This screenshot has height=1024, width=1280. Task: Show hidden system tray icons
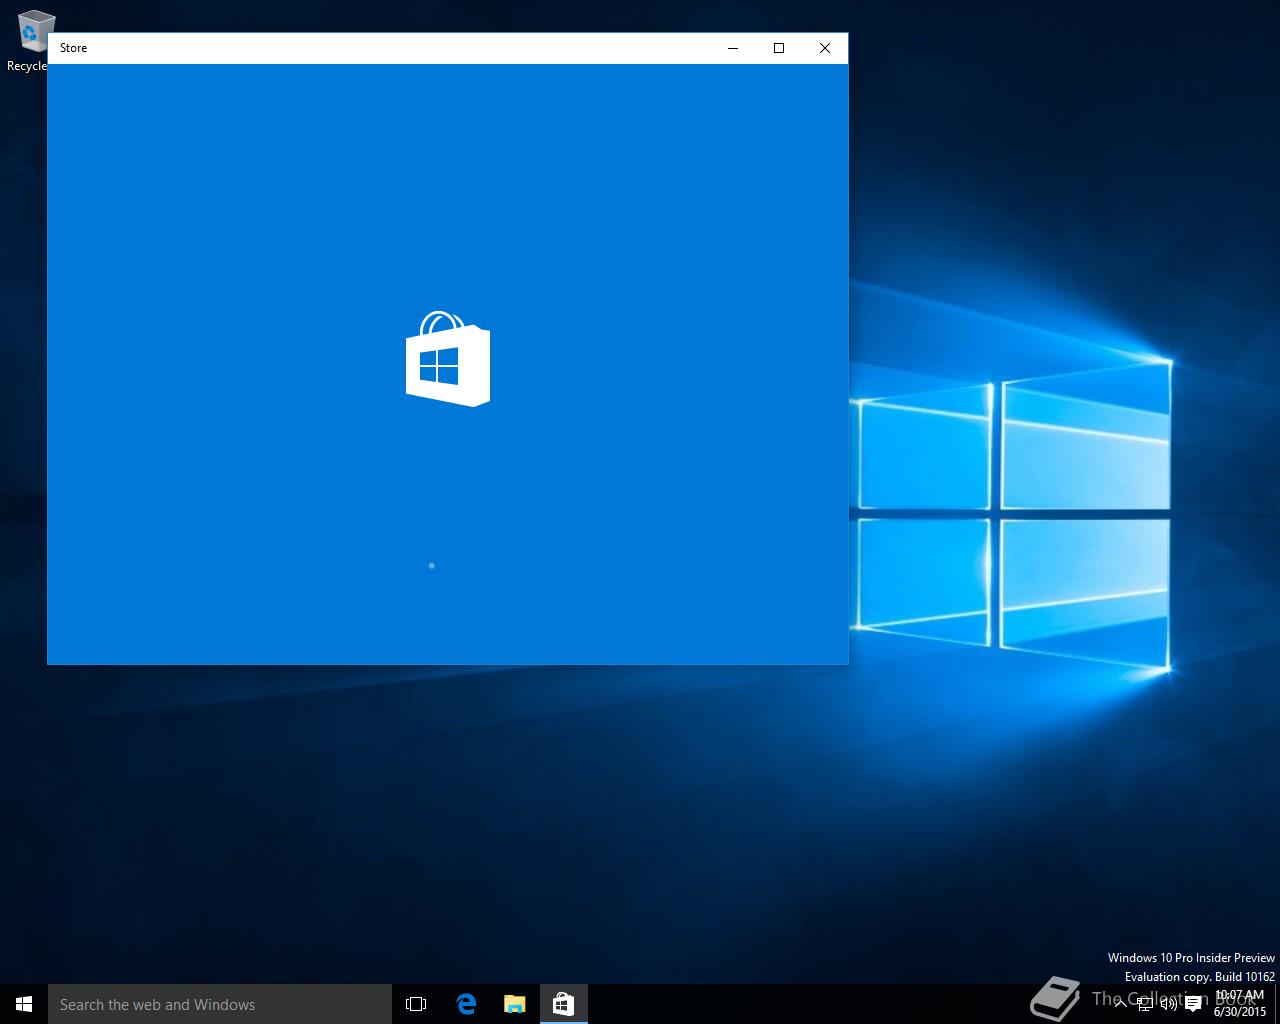point(1121,1004)
